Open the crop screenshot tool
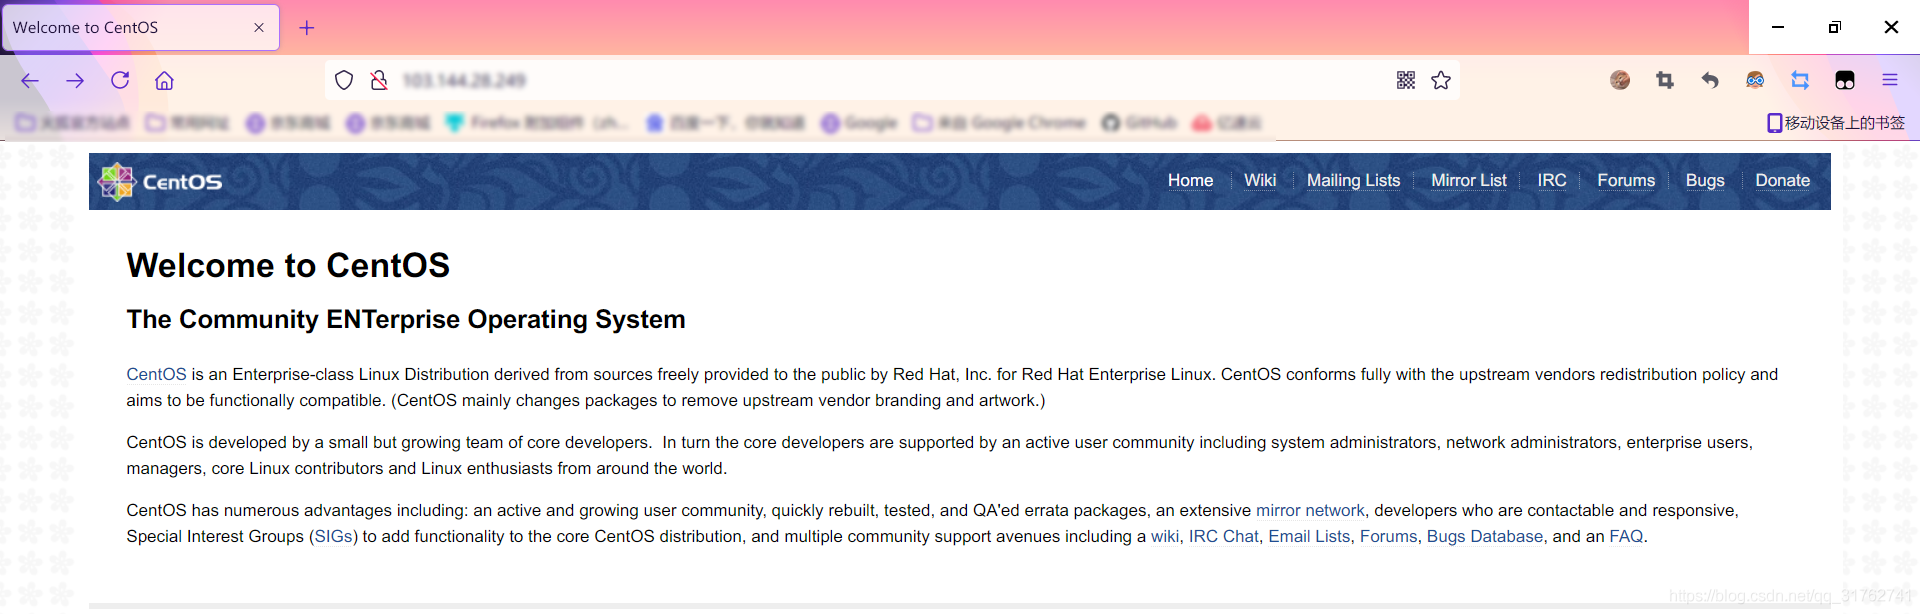Screen dimensions: 1920x614 click(x=1665, y=80)
